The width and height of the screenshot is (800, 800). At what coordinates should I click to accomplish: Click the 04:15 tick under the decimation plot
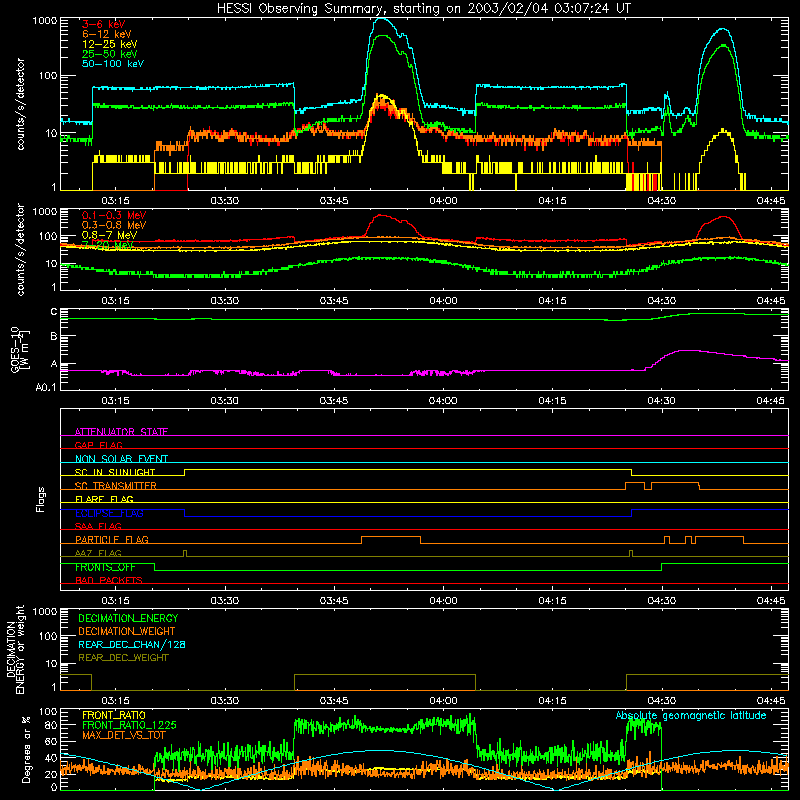pyautogui.click(x=553, y=701)
